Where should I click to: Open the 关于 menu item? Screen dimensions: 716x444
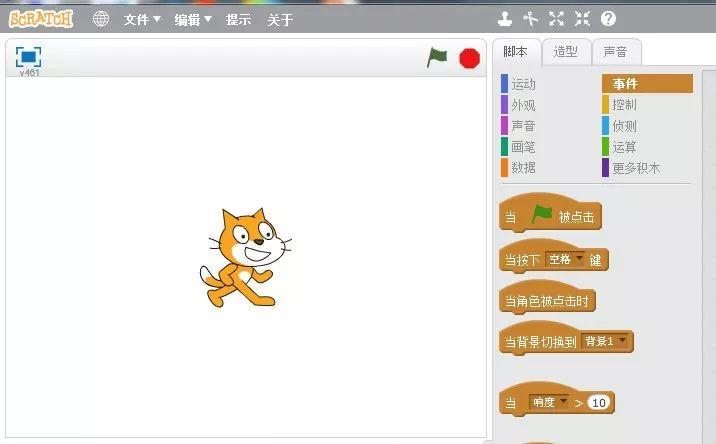click(x=280, y=20)
